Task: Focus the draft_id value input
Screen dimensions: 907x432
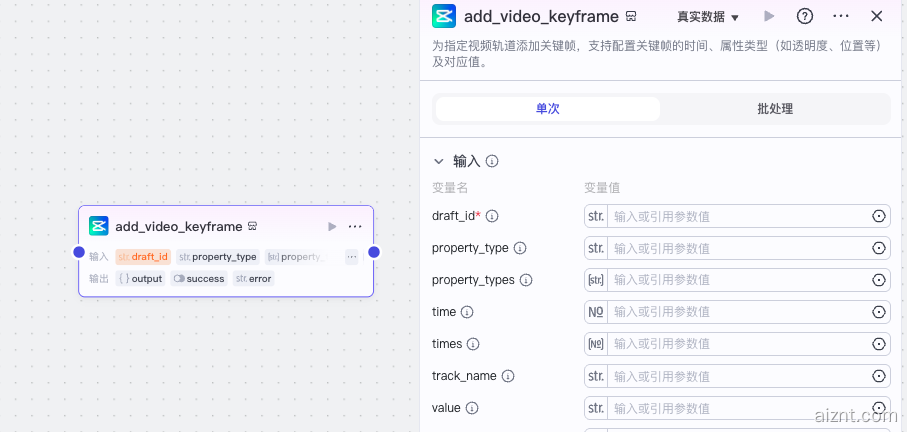Action: click(x=739, y=216)
